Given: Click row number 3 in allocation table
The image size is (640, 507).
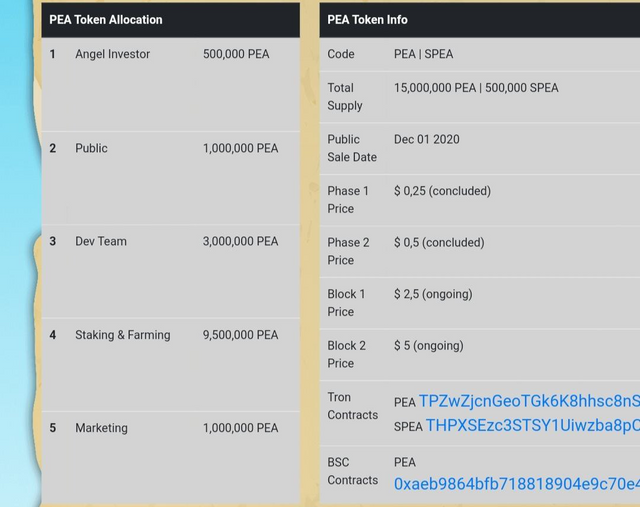Looking at the screenshot, I should click(x=53, y=241).
